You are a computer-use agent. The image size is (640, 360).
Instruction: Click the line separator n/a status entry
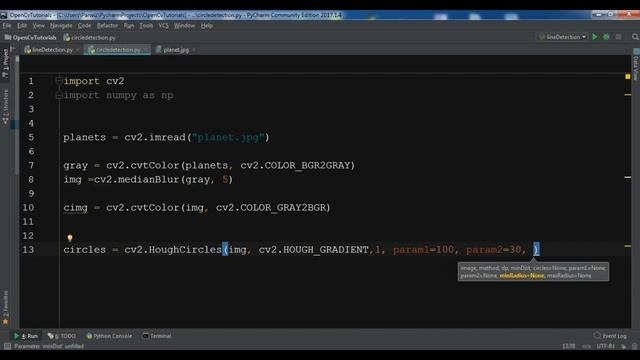click(x=587, y=346)
